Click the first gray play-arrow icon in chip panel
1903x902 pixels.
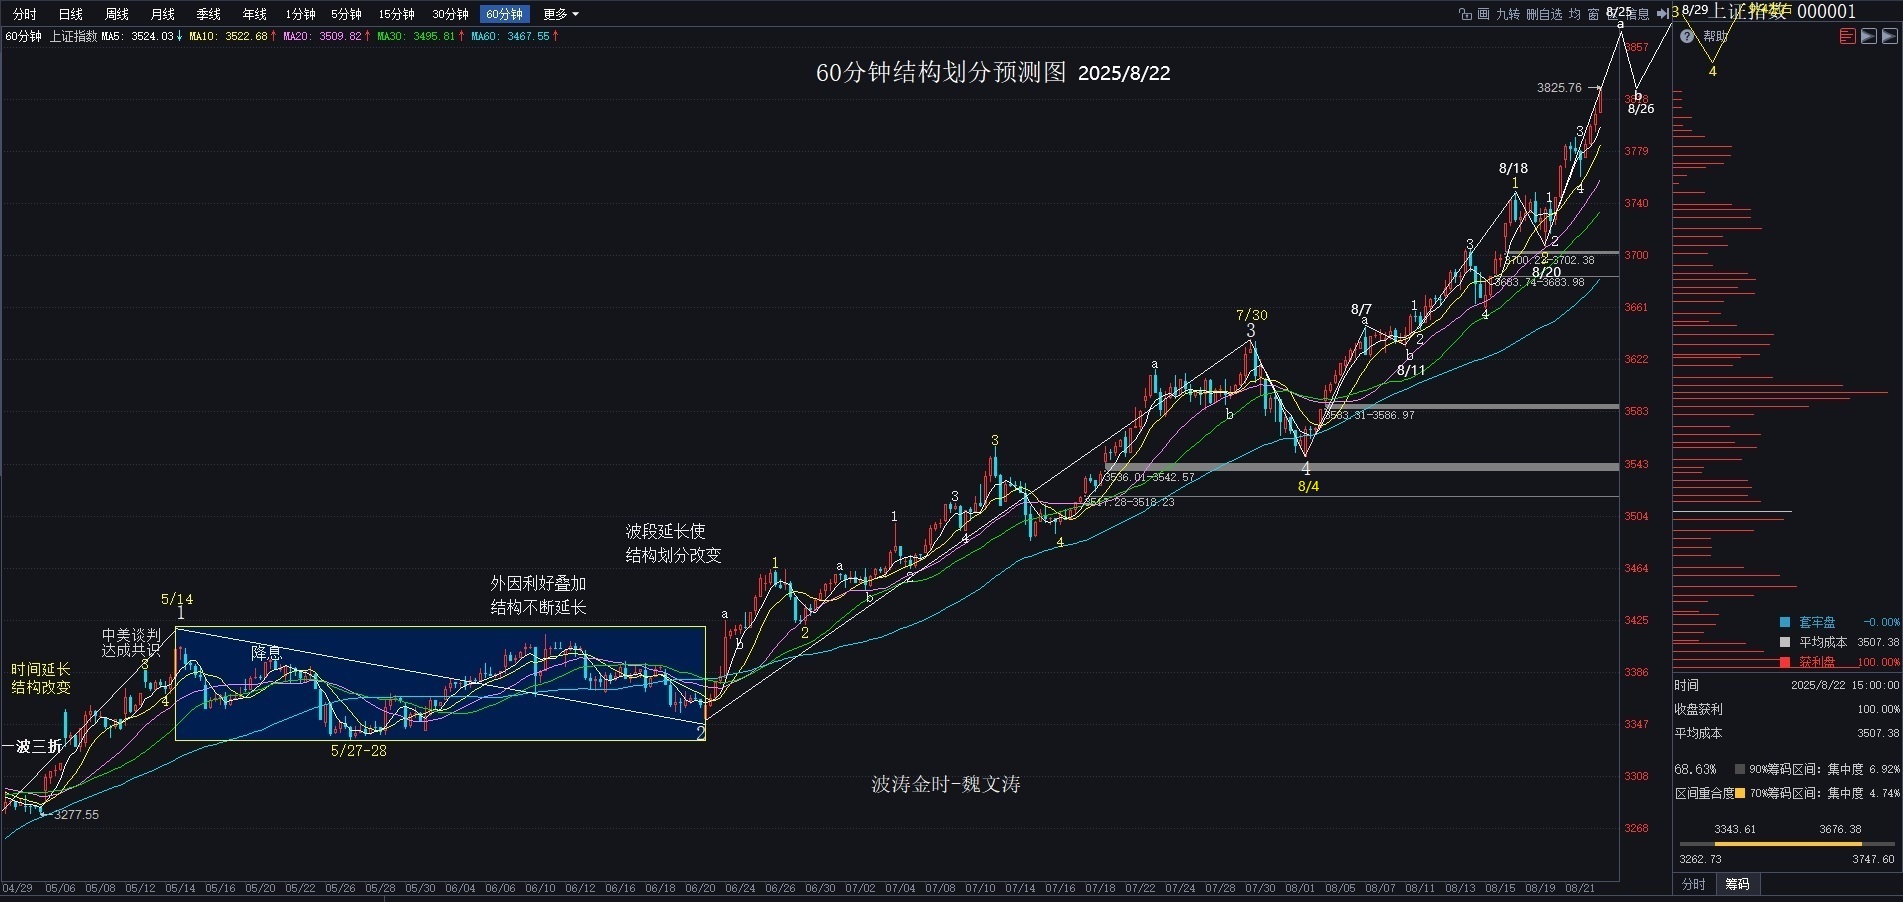click(x=1868, y=36)
